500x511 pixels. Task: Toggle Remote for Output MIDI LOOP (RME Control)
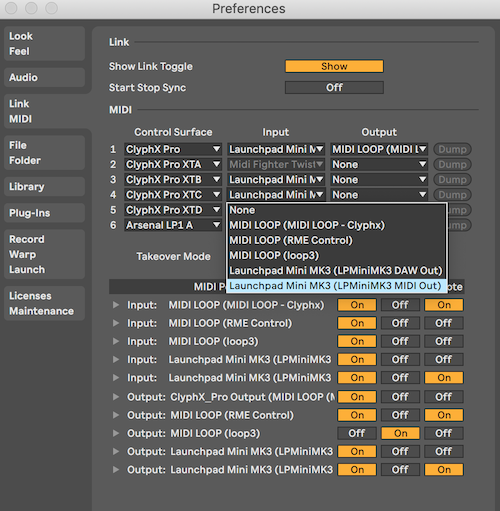click(444, 415)
